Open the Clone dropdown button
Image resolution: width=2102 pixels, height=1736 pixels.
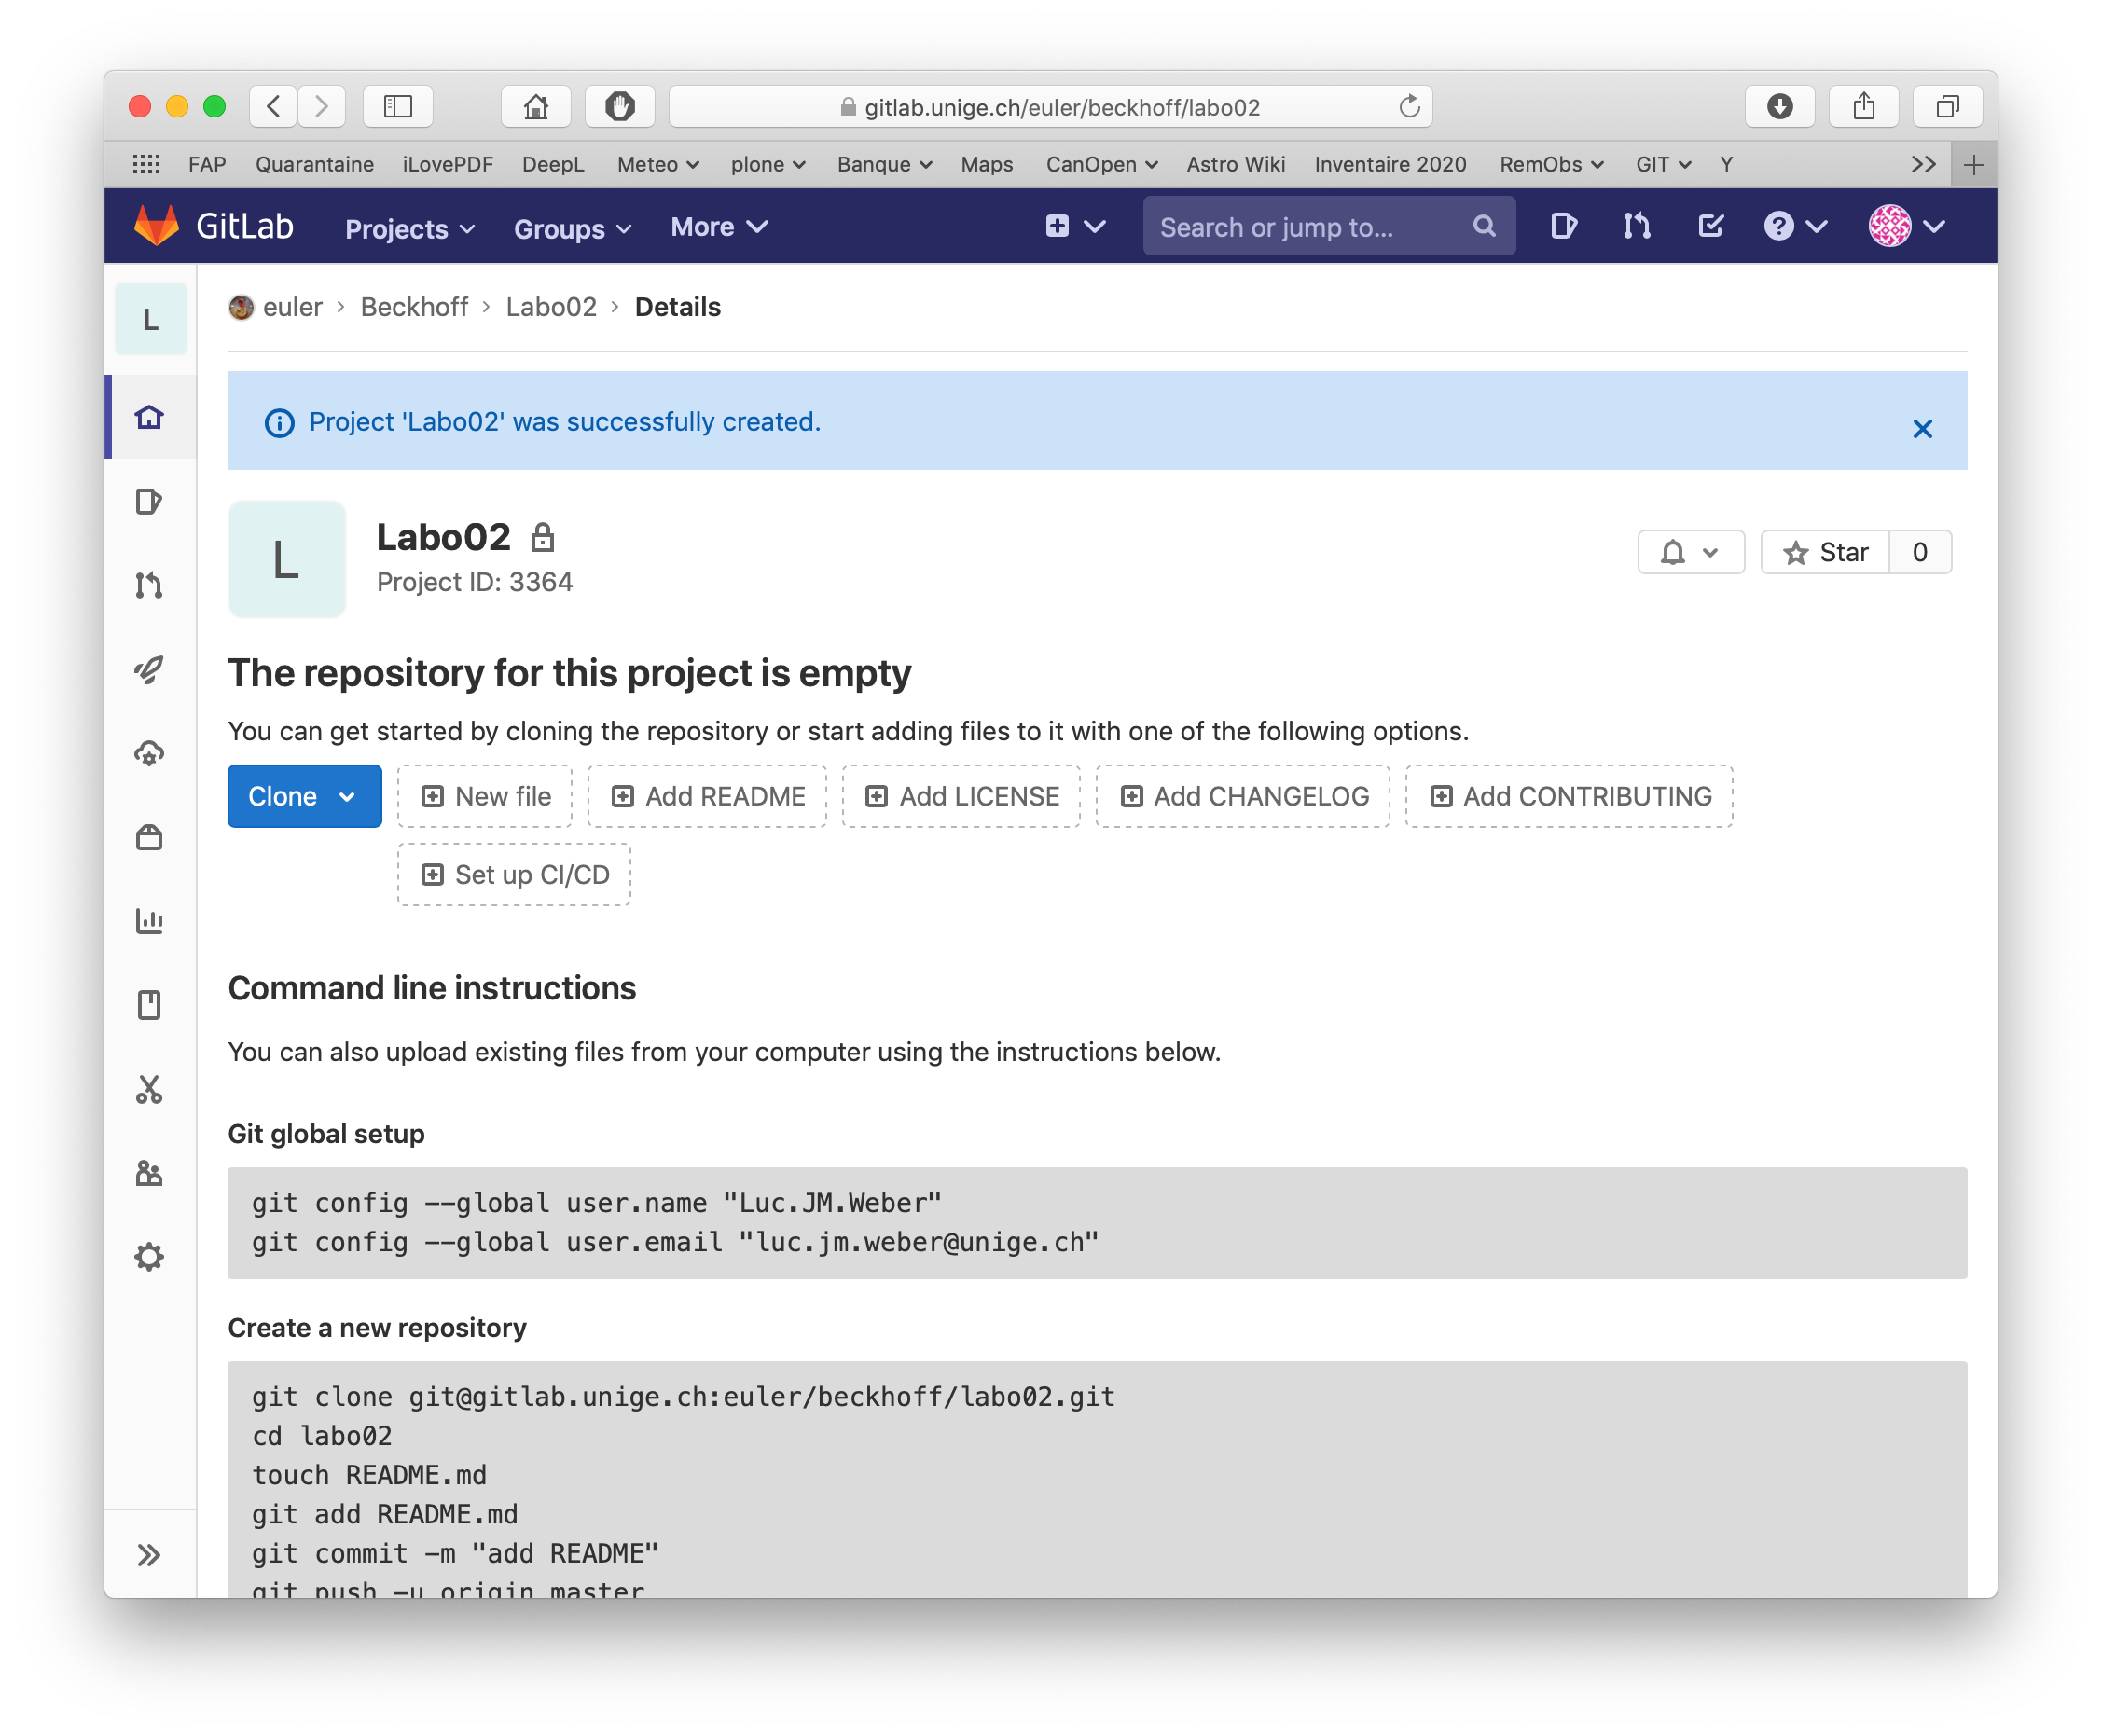tap(304, 796)
